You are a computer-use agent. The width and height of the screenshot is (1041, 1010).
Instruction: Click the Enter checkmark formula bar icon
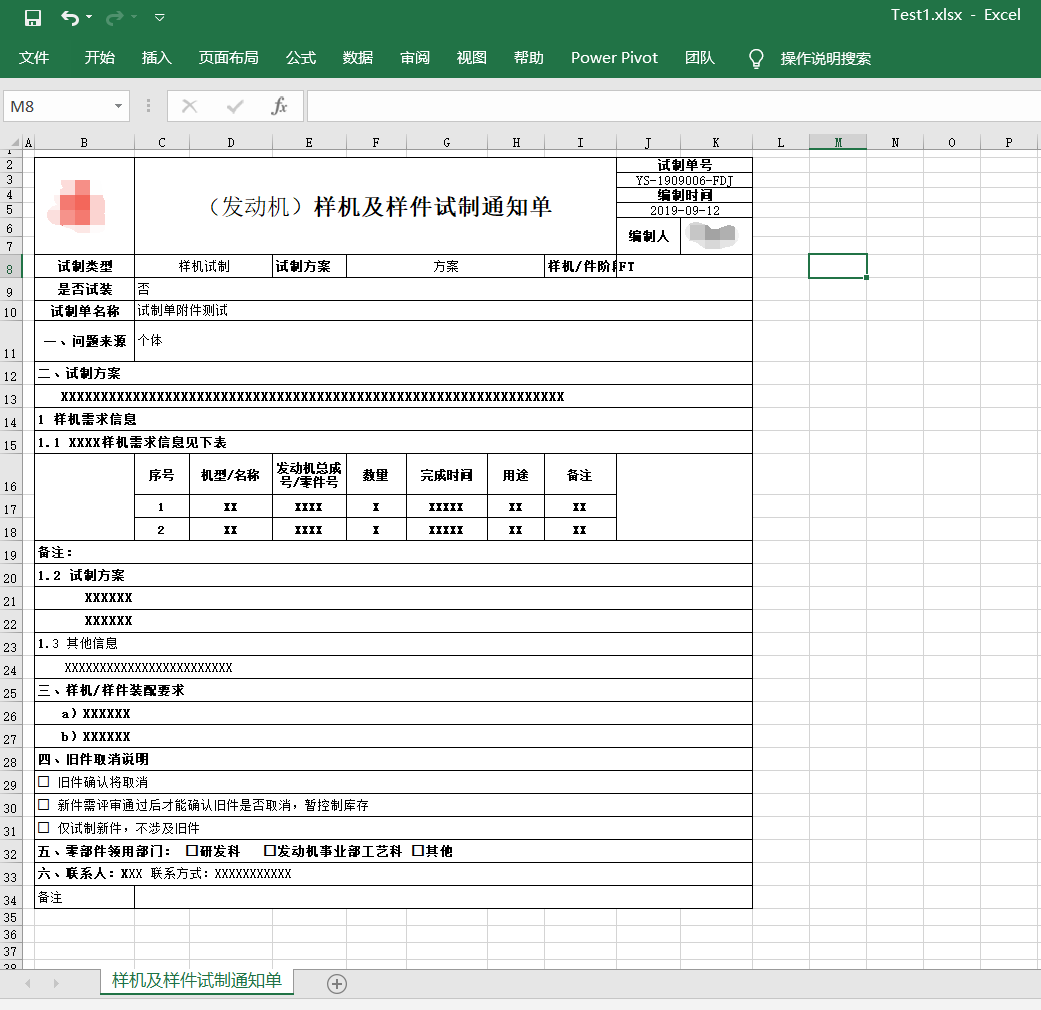click(x=235, y=106)
